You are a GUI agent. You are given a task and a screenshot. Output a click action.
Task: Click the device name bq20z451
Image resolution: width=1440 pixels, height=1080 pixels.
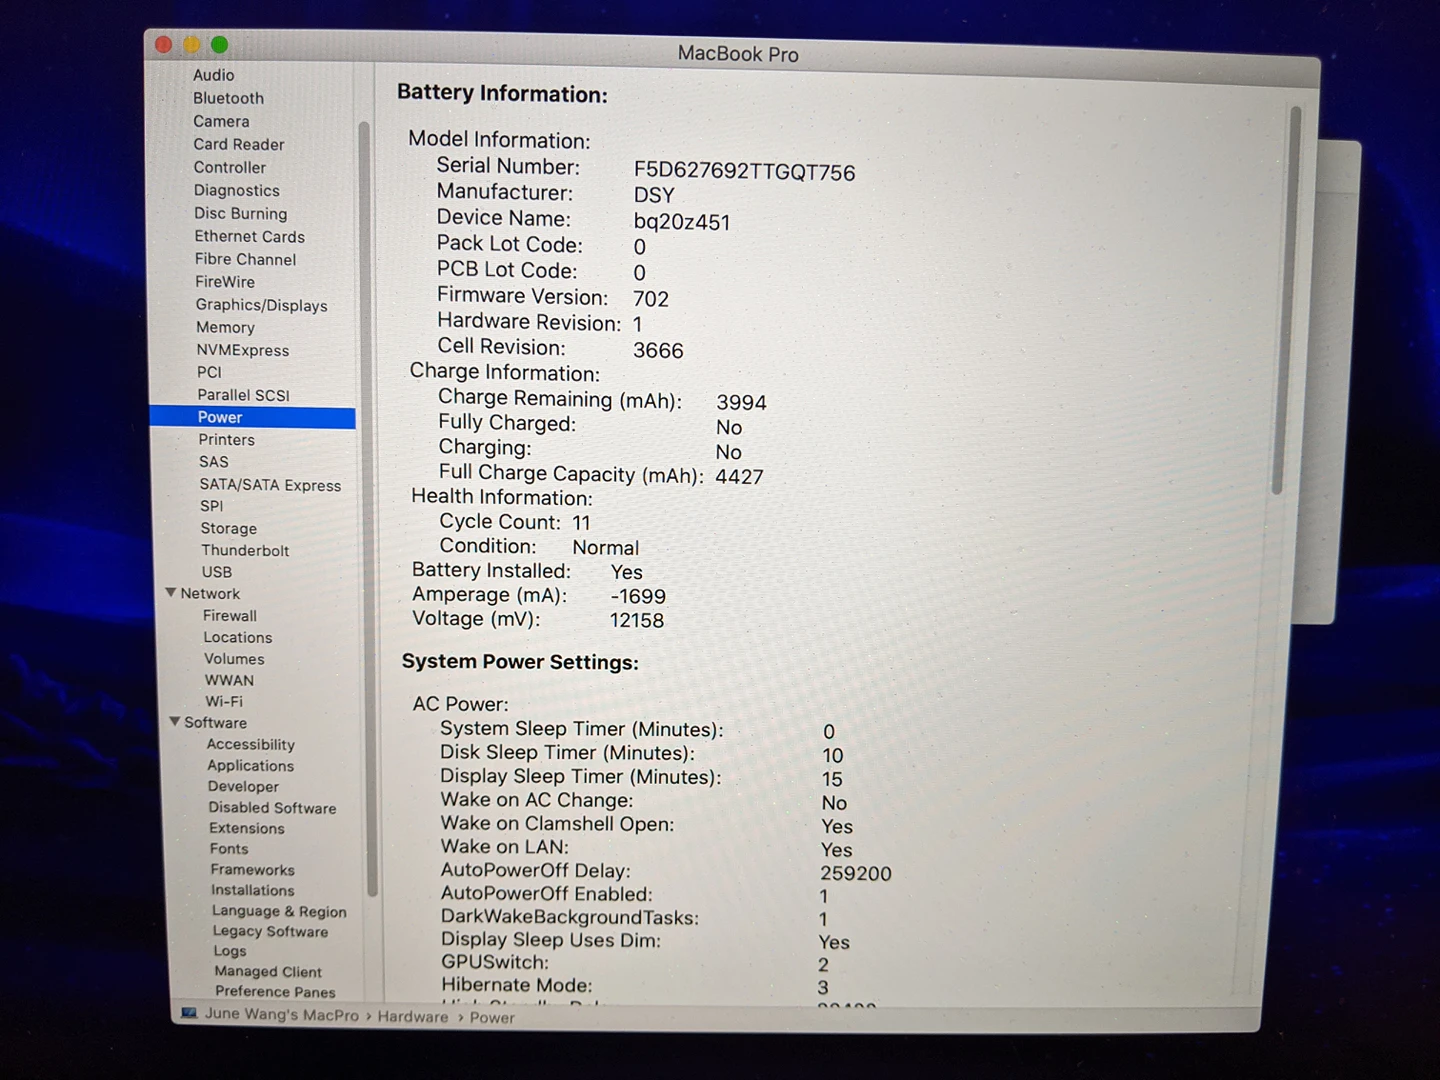[682, 222]
